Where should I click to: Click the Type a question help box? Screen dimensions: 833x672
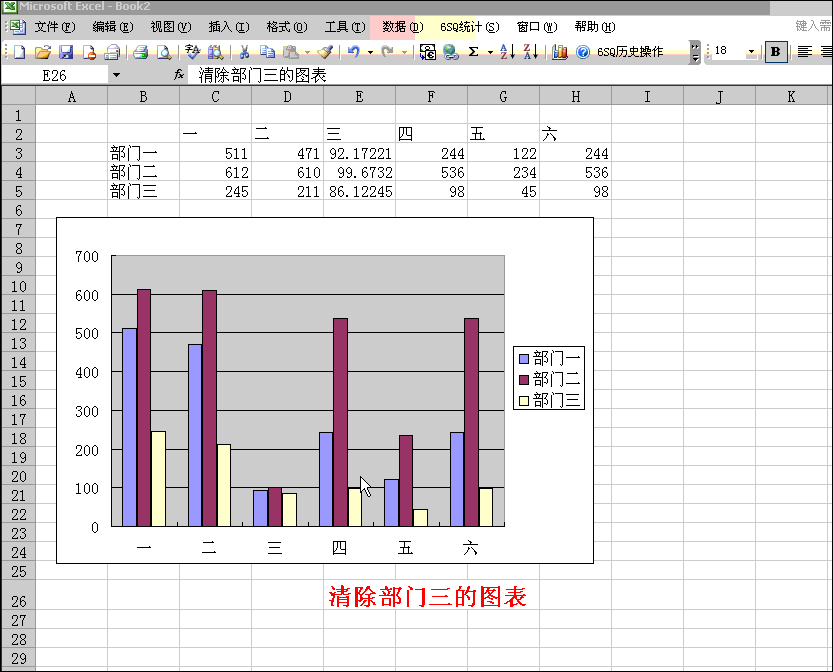pos(813,25)
